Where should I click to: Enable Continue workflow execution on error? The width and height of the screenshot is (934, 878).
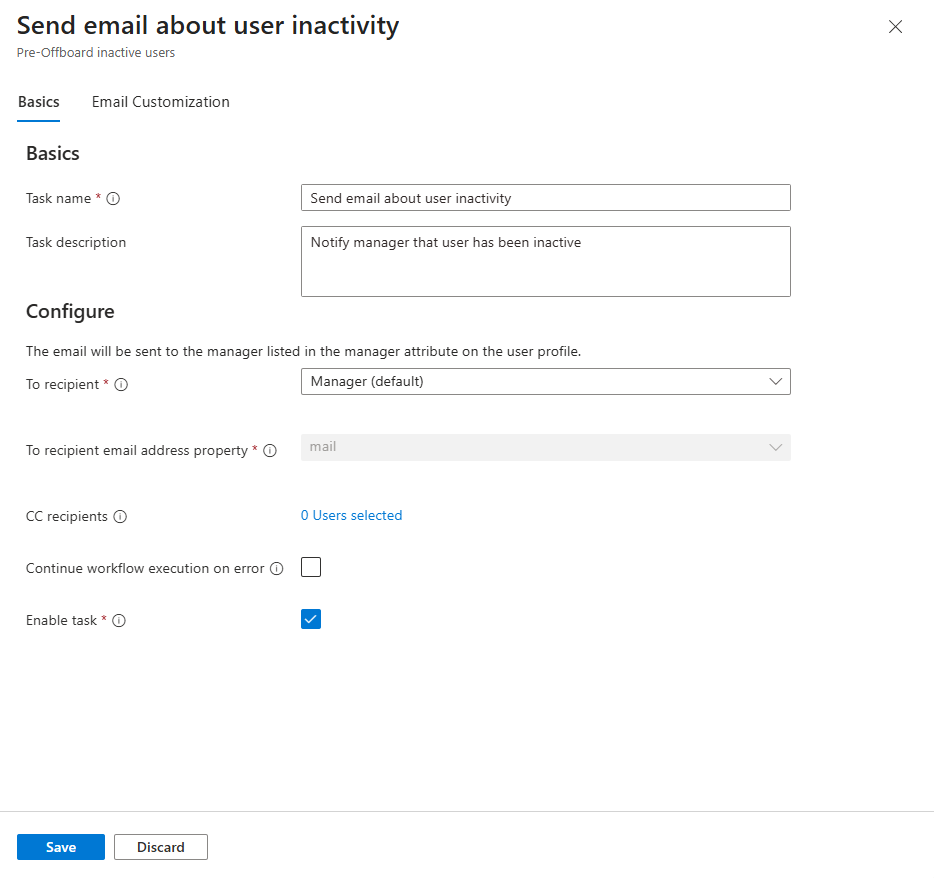point(310,567)
